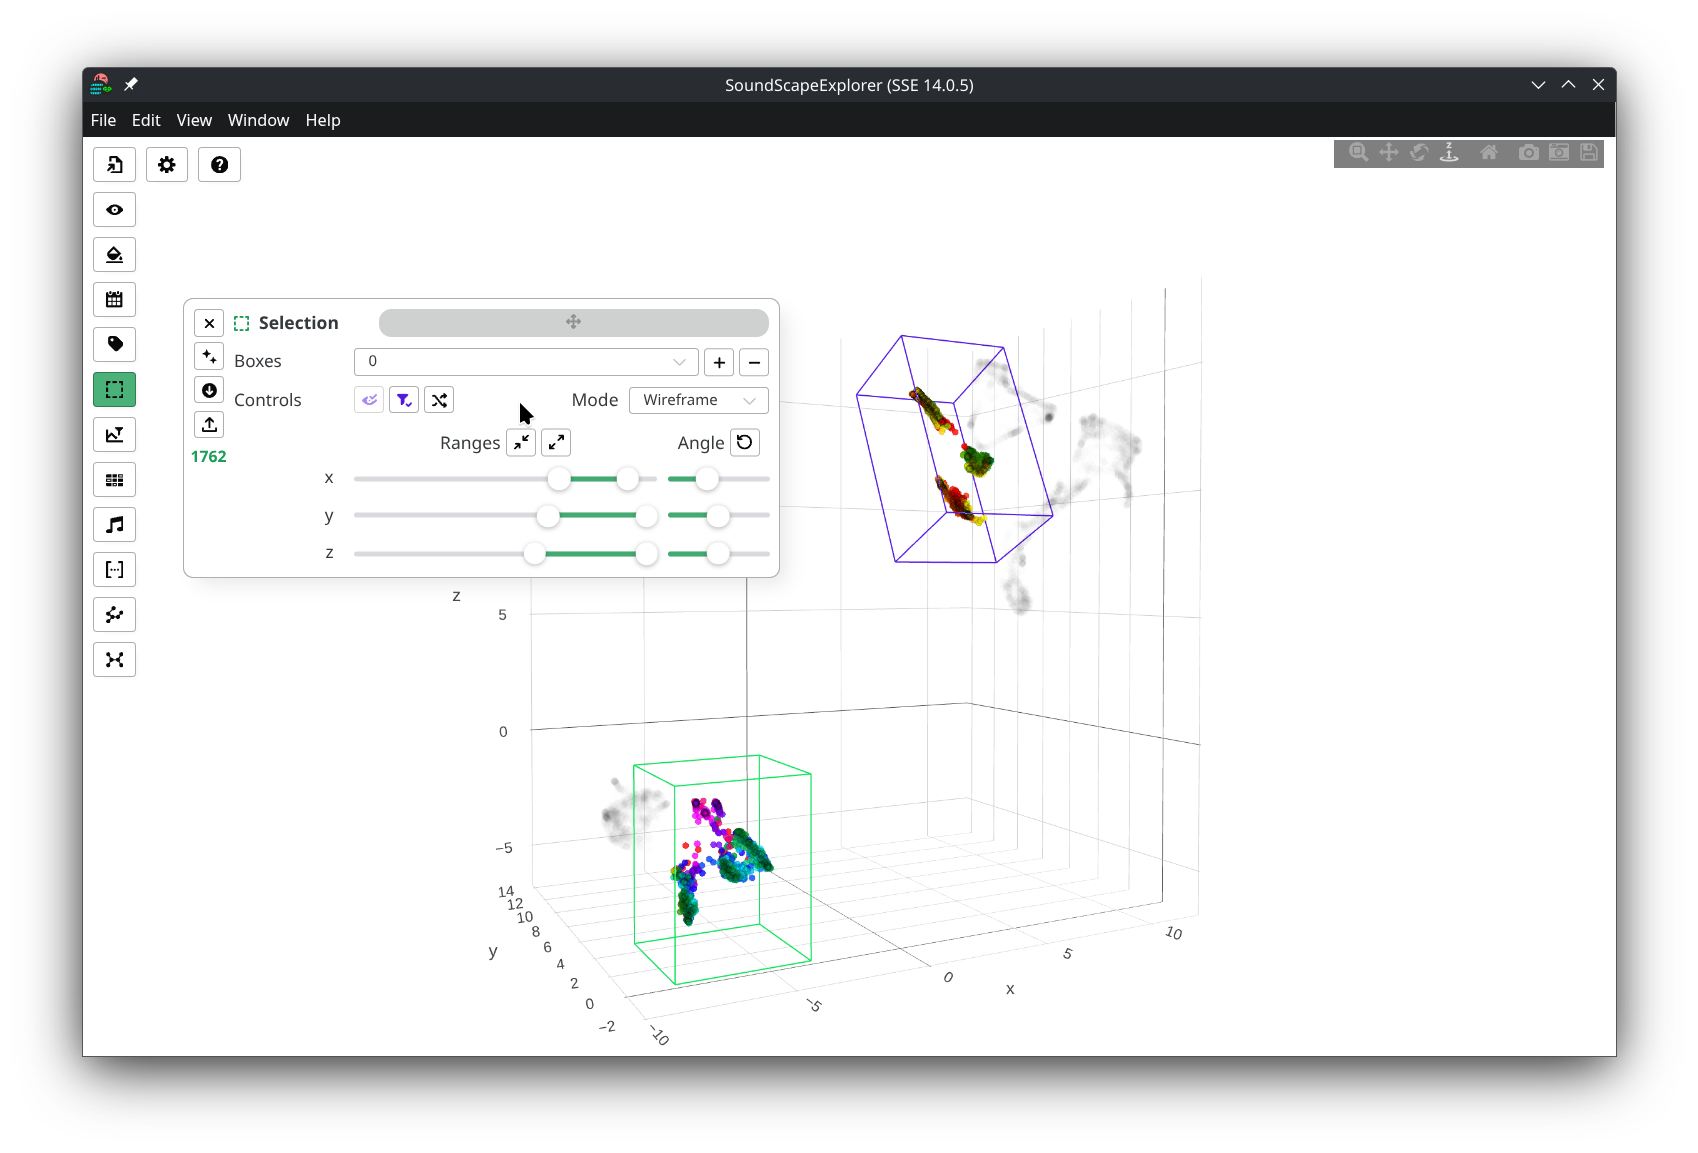Expand ranges with the outward arrows button

tap(556, 443)
